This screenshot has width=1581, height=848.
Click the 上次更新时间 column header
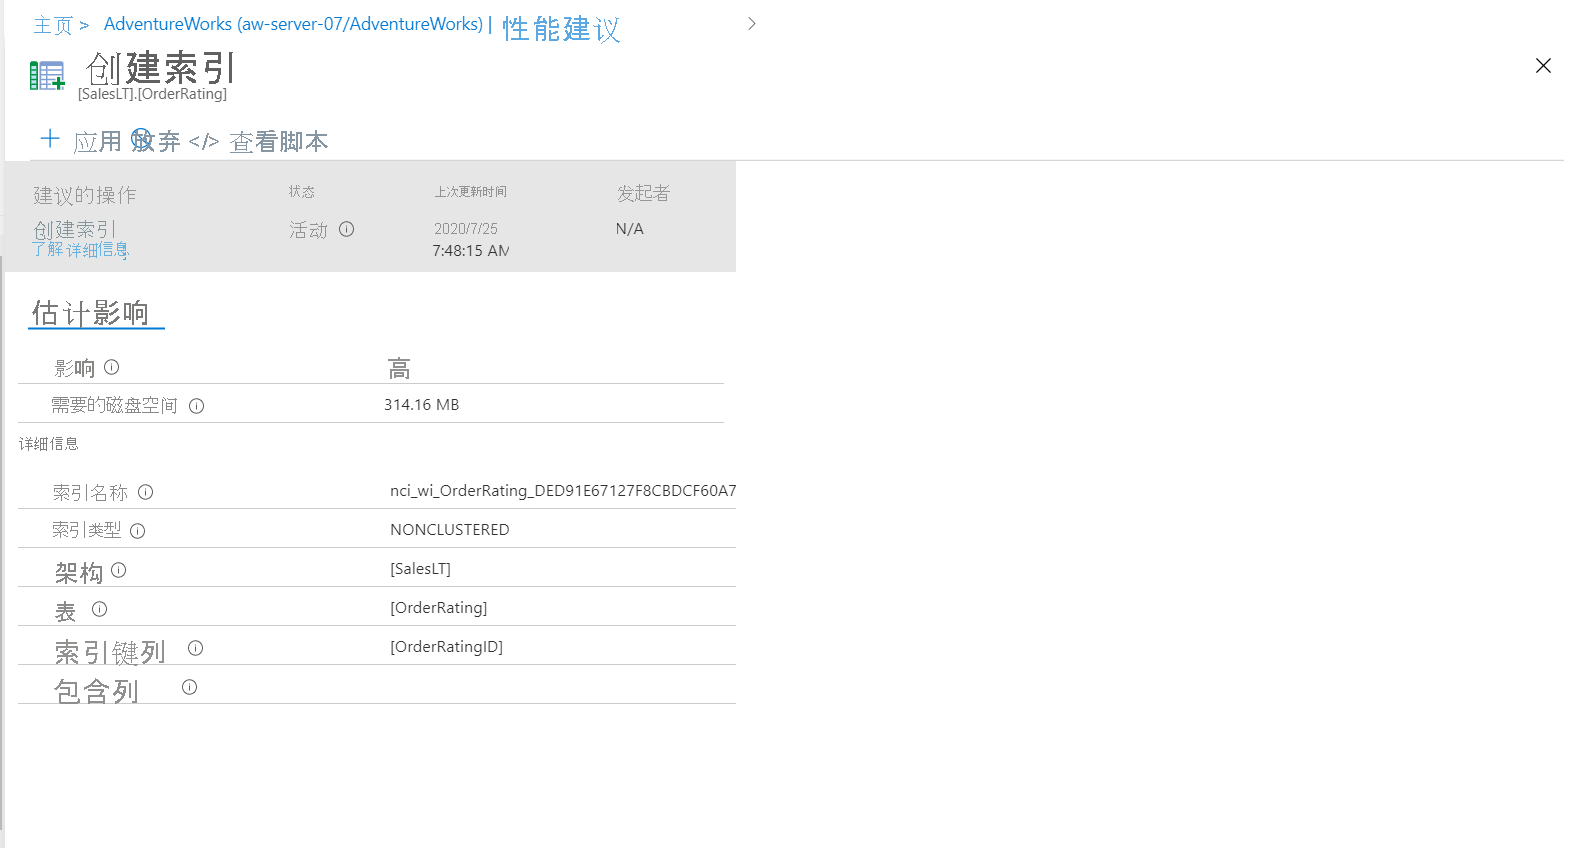pyautogui.click(x=470, y=192)
